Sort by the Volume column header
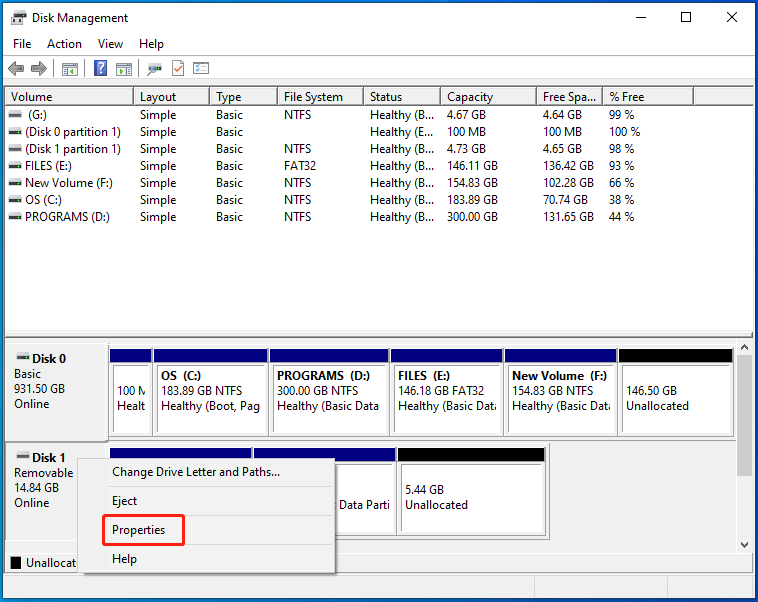758x602 pixels. point(69,97)
